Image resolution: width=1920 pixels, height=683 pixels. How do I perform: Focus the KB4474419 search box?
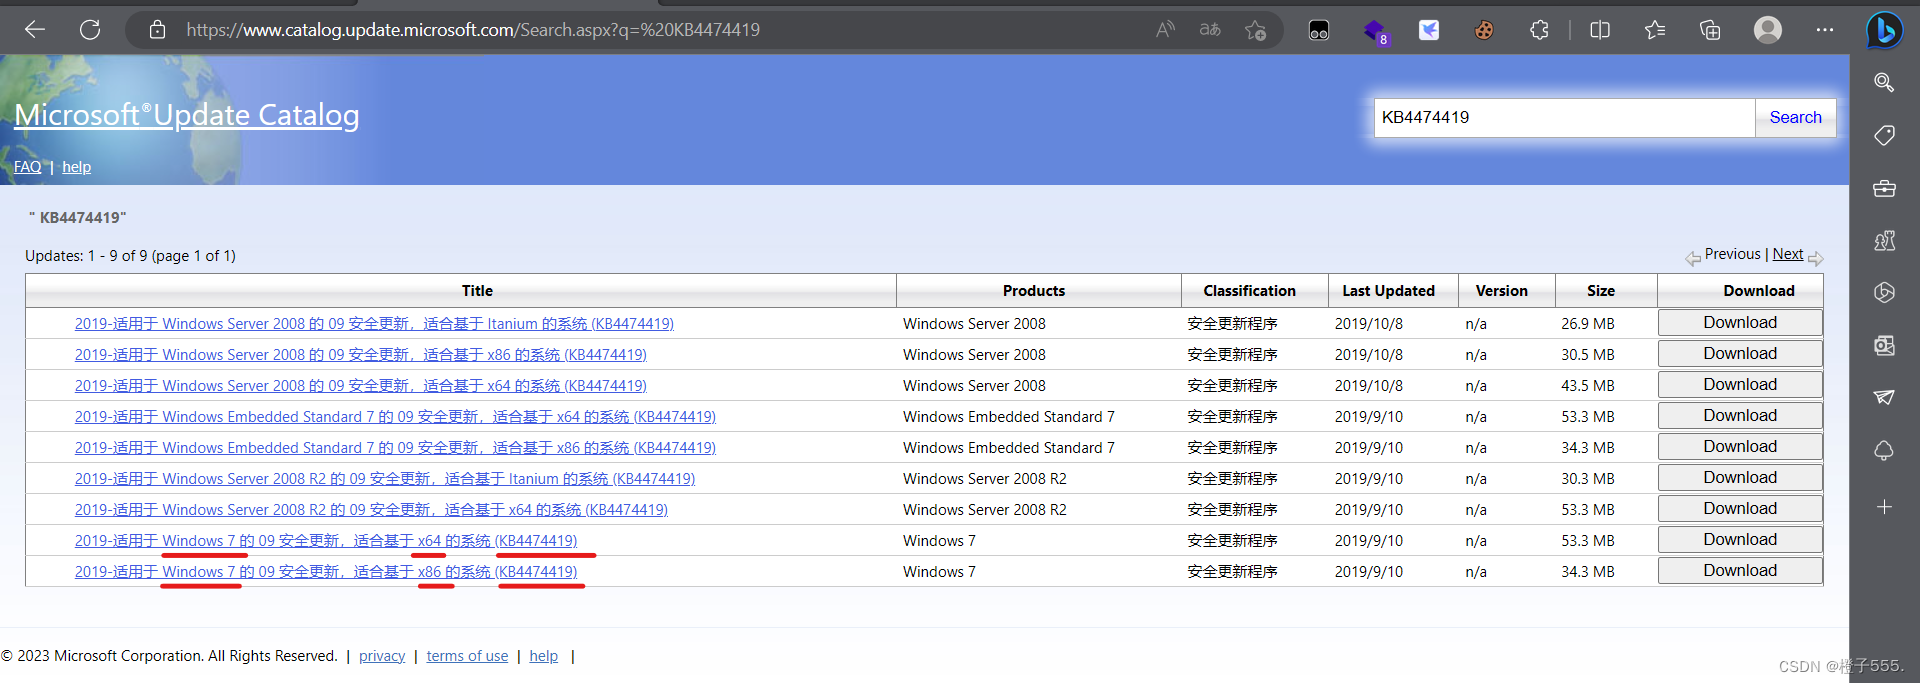1564,117
